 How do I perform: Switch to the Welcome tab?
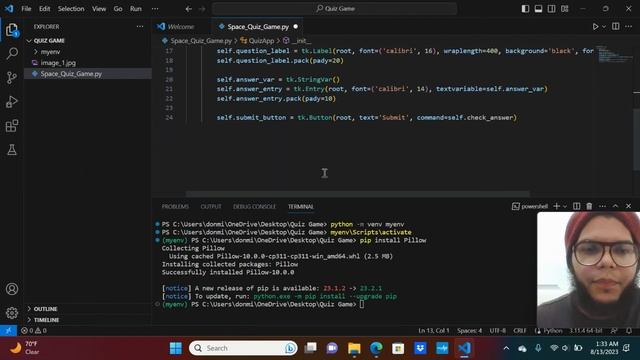[x=181, y=27]
